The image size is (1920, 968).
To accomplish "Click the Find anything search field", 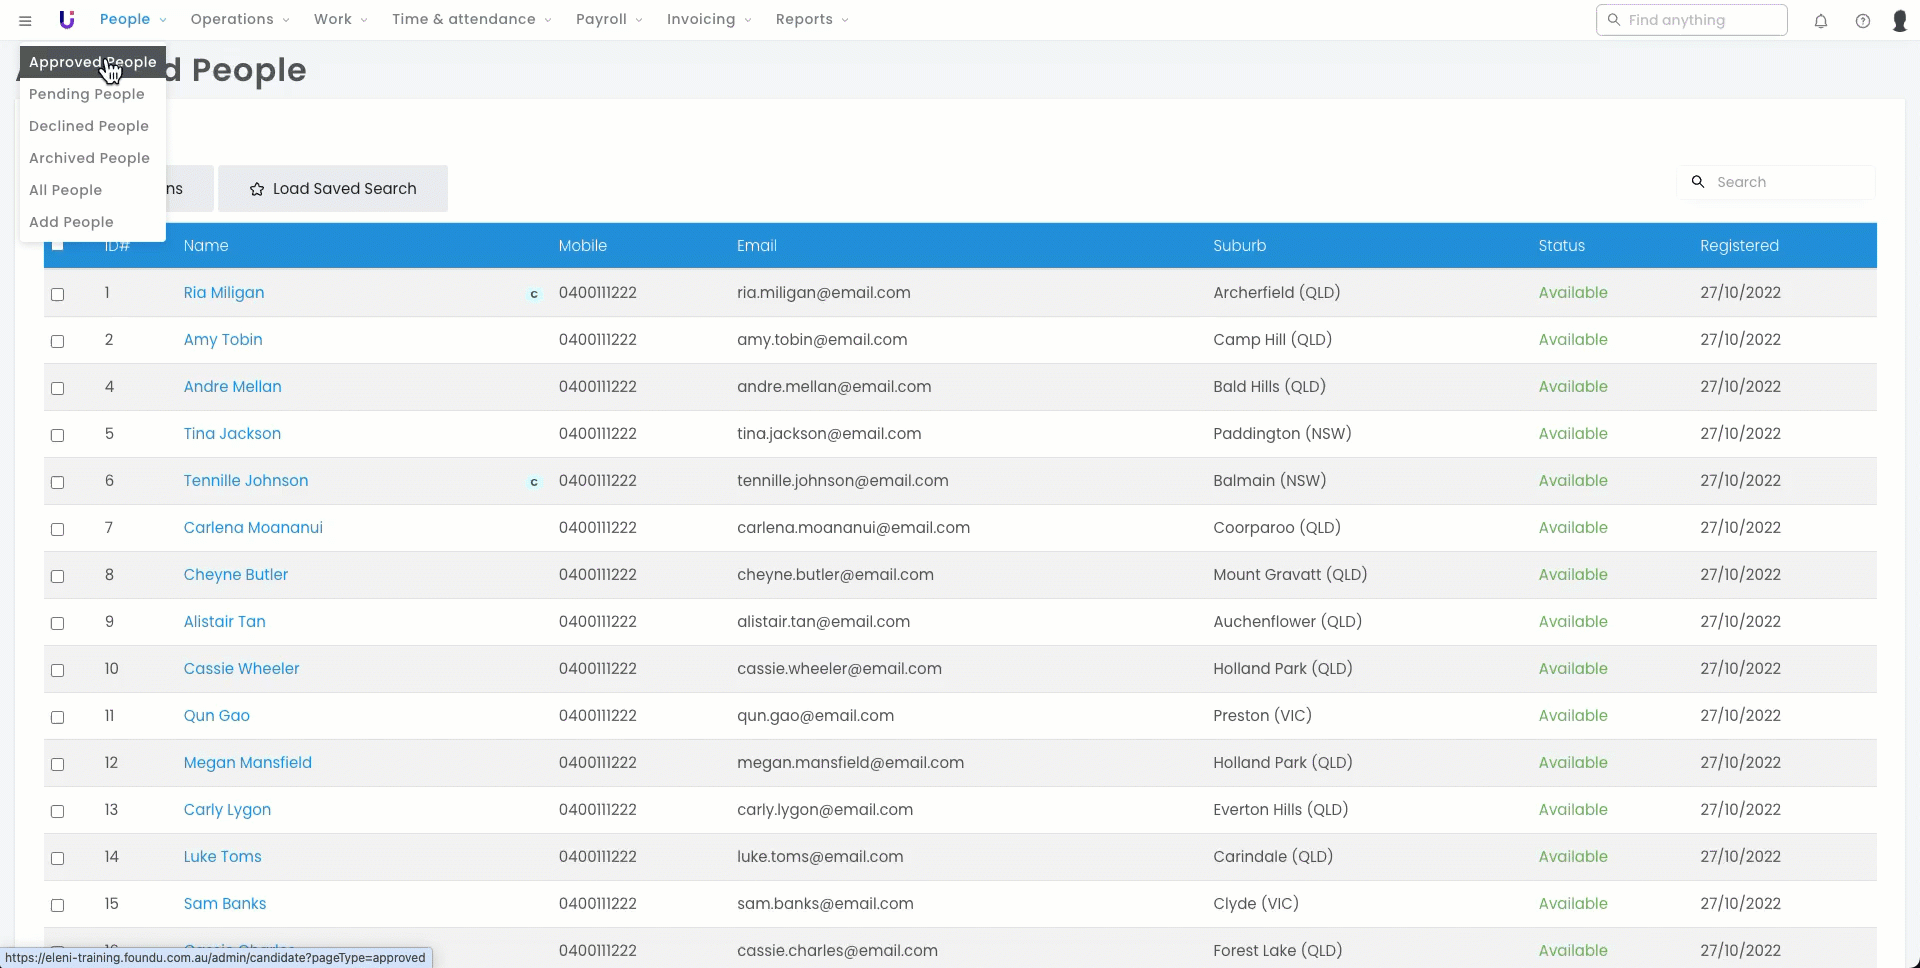I will (x=1700, y=20).
